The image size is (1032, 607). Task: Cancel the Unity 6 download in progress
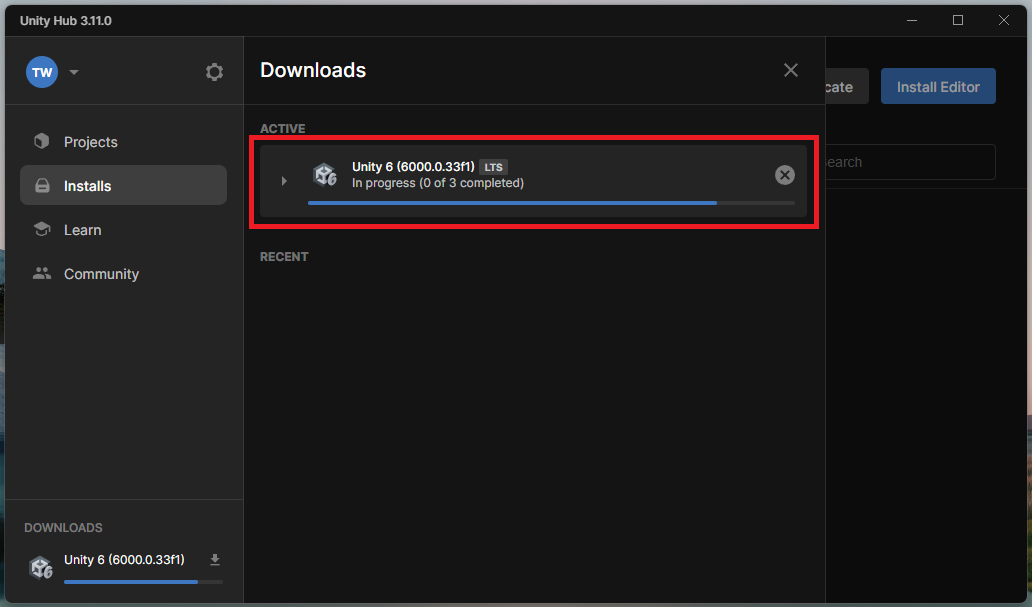785,175
